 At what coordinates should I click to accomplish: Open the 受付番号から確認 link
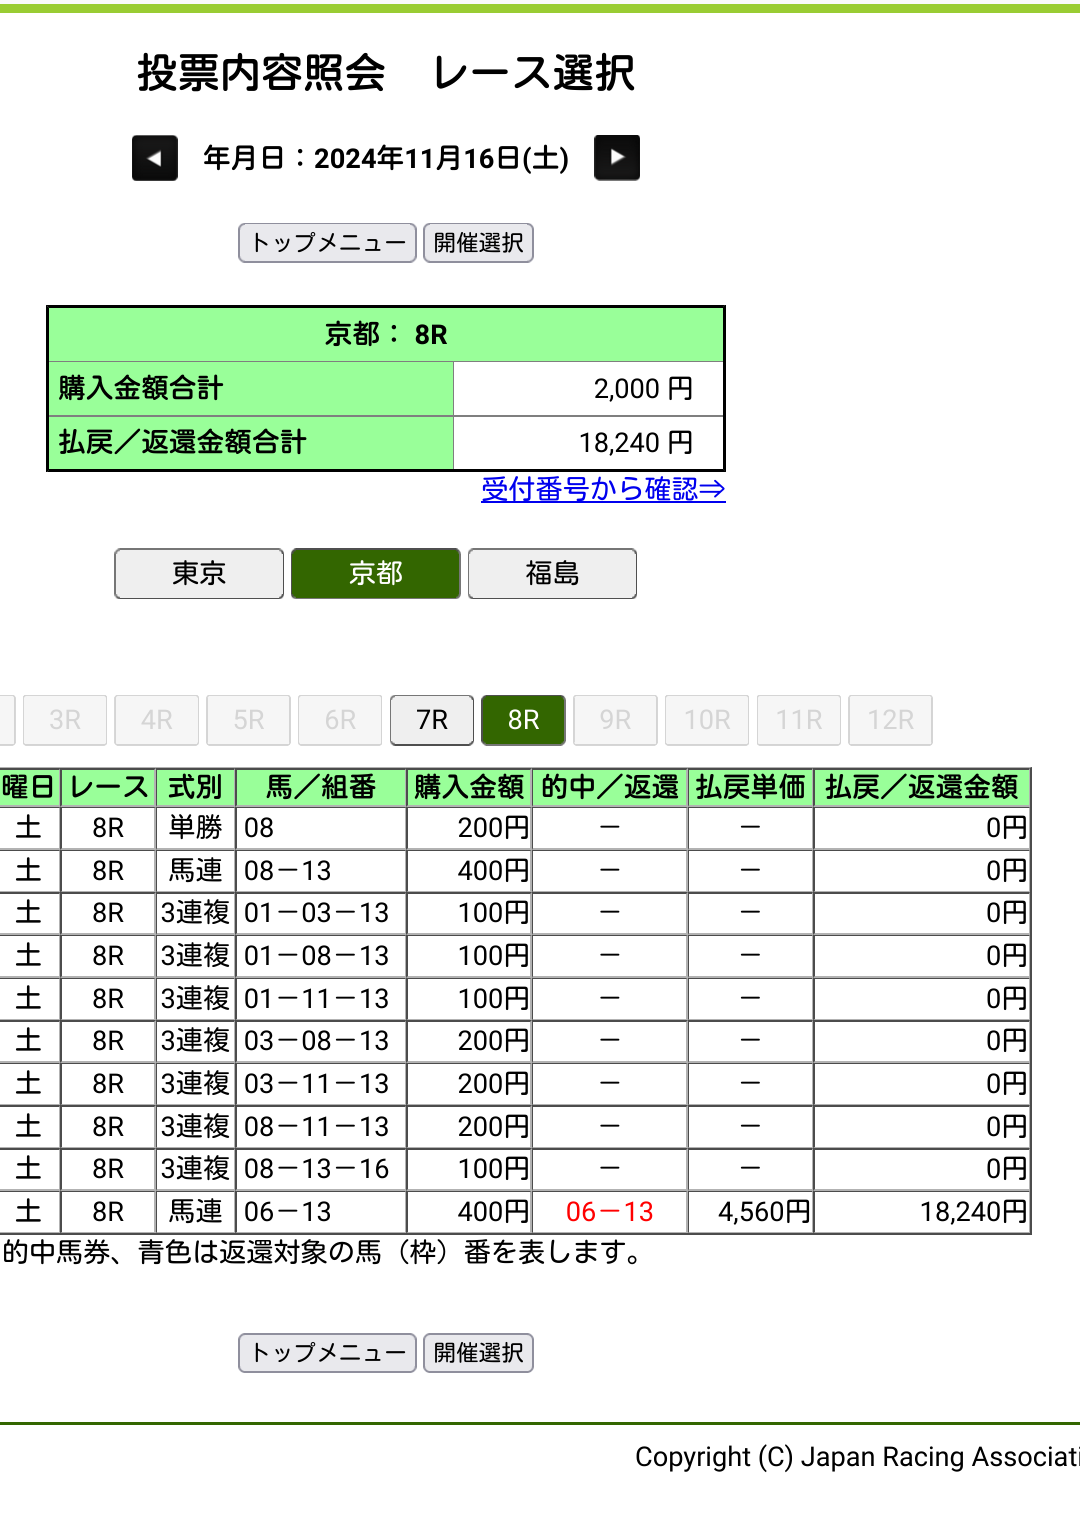602,490
